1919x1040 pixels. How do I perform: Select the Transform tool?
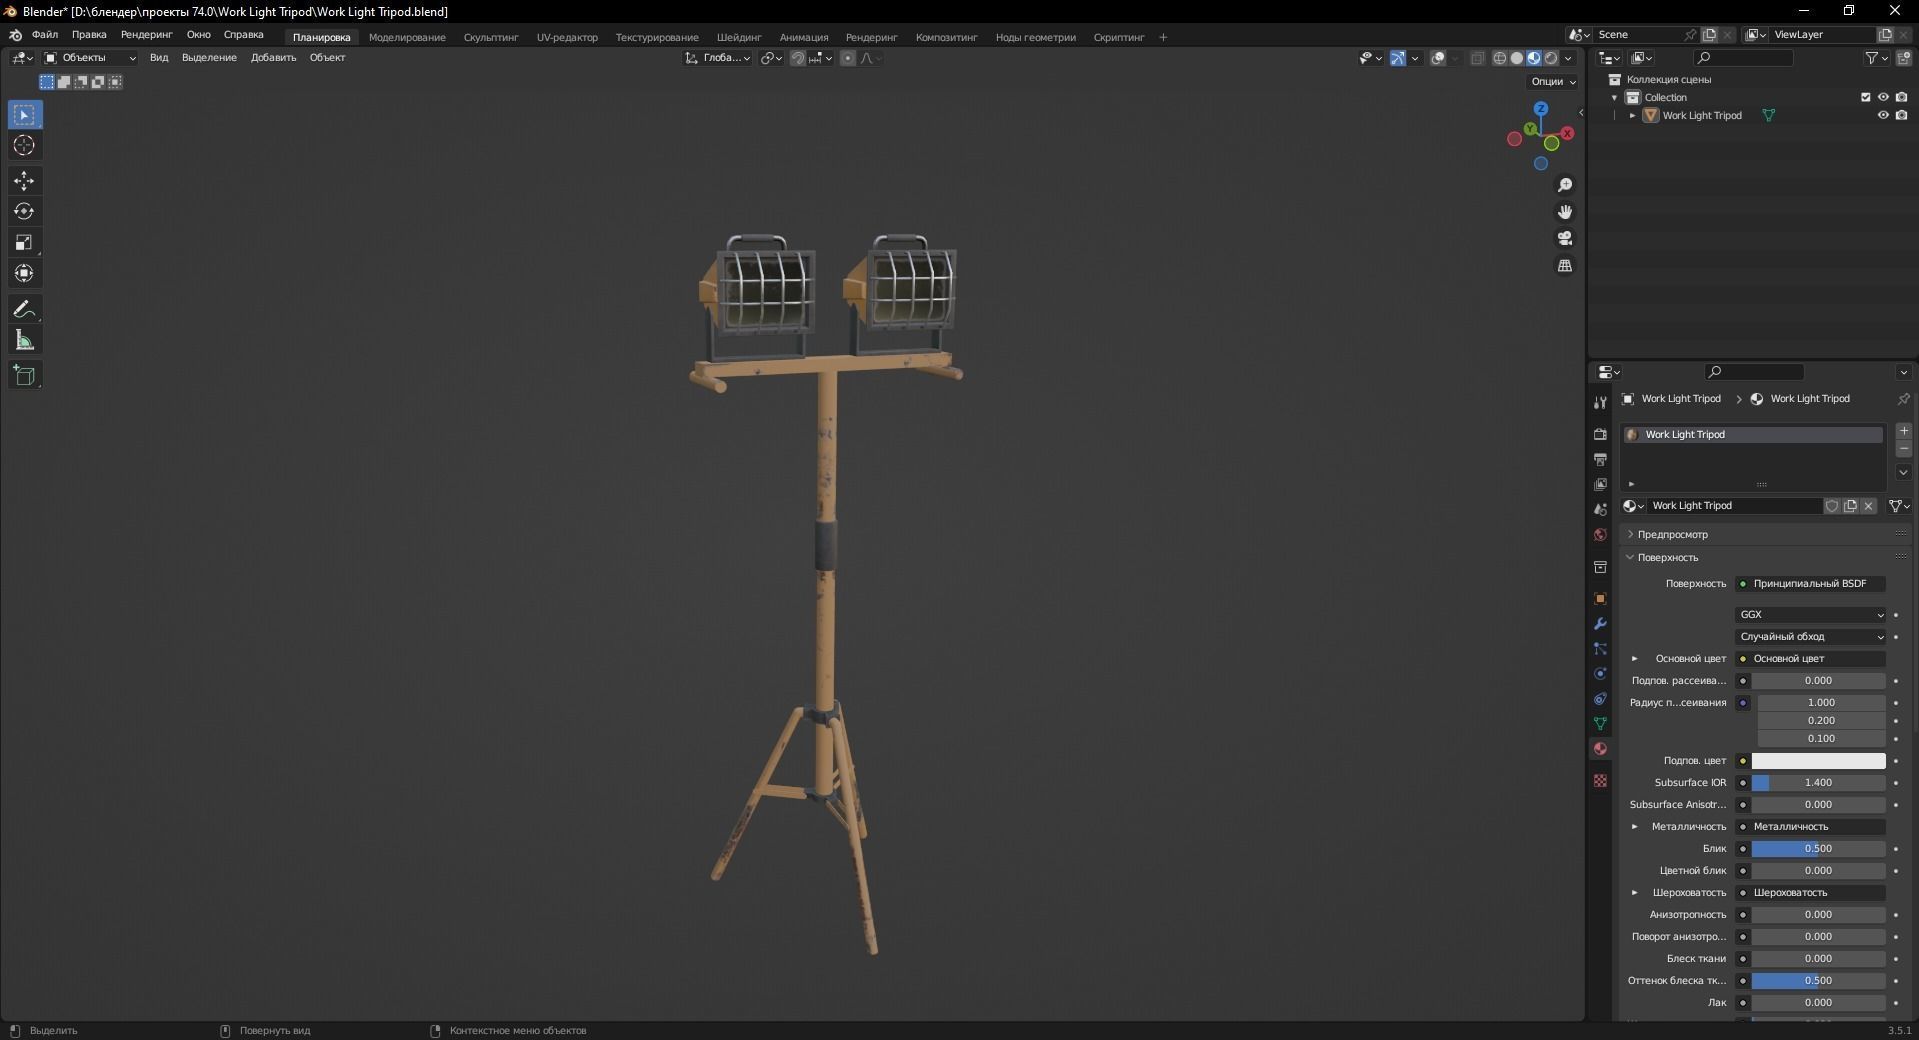(x=25, y=273)
